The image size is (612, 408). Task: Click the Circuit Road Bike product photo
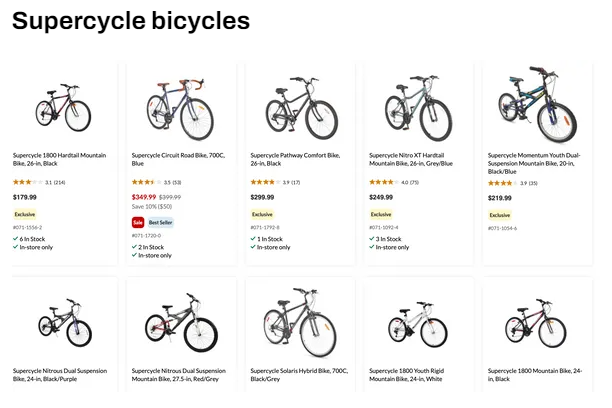coord(178,105)
